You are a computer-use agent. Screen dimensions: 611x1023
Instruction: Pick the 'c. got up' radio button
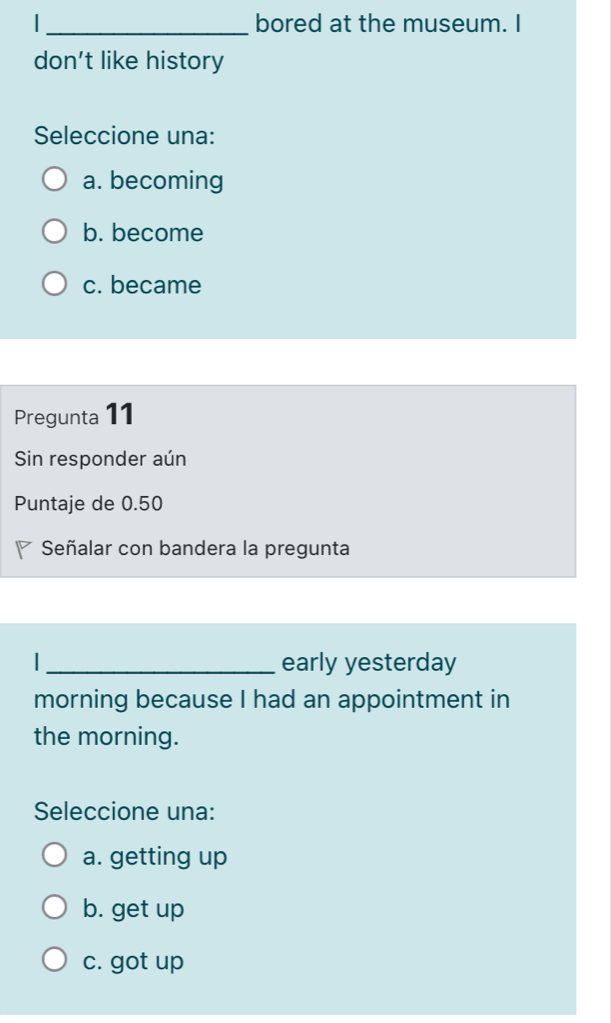click(x=55, y=960)
